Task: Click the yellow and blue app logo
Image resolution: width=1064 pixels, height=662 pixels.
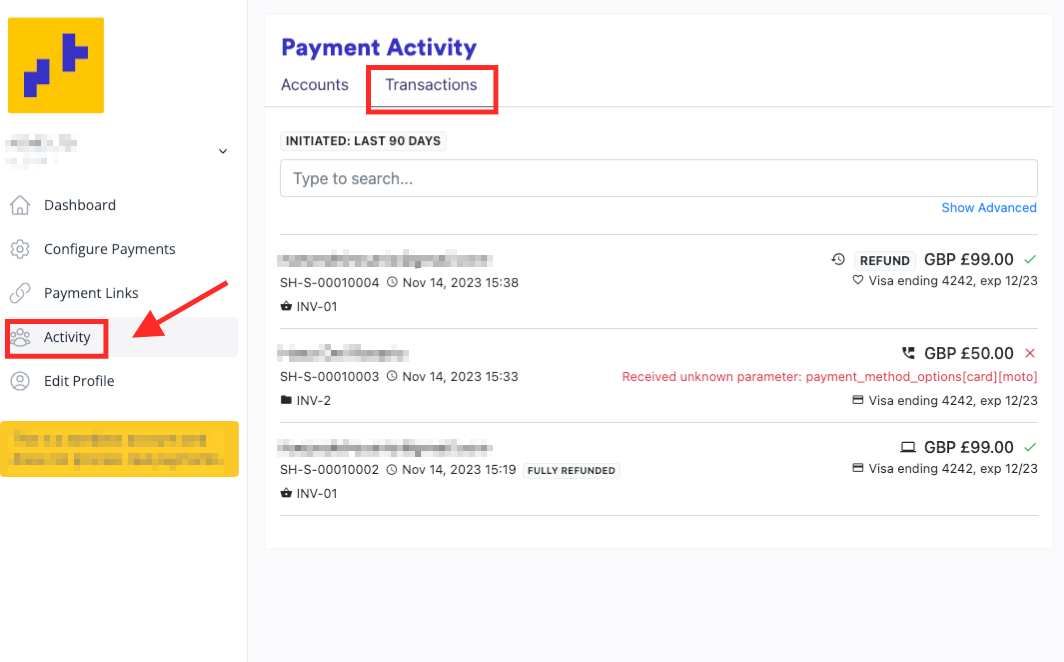Action: click(x=56, y=65)
